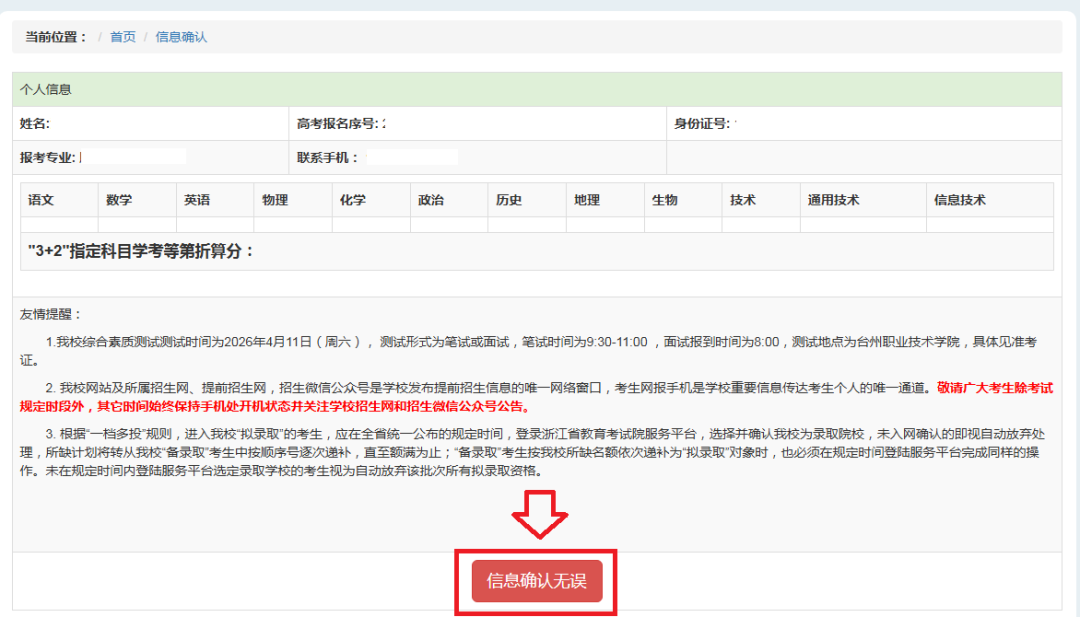Select the 英语 column header
This screenshot has width=1080, height=617.
[x=197, y=200]
